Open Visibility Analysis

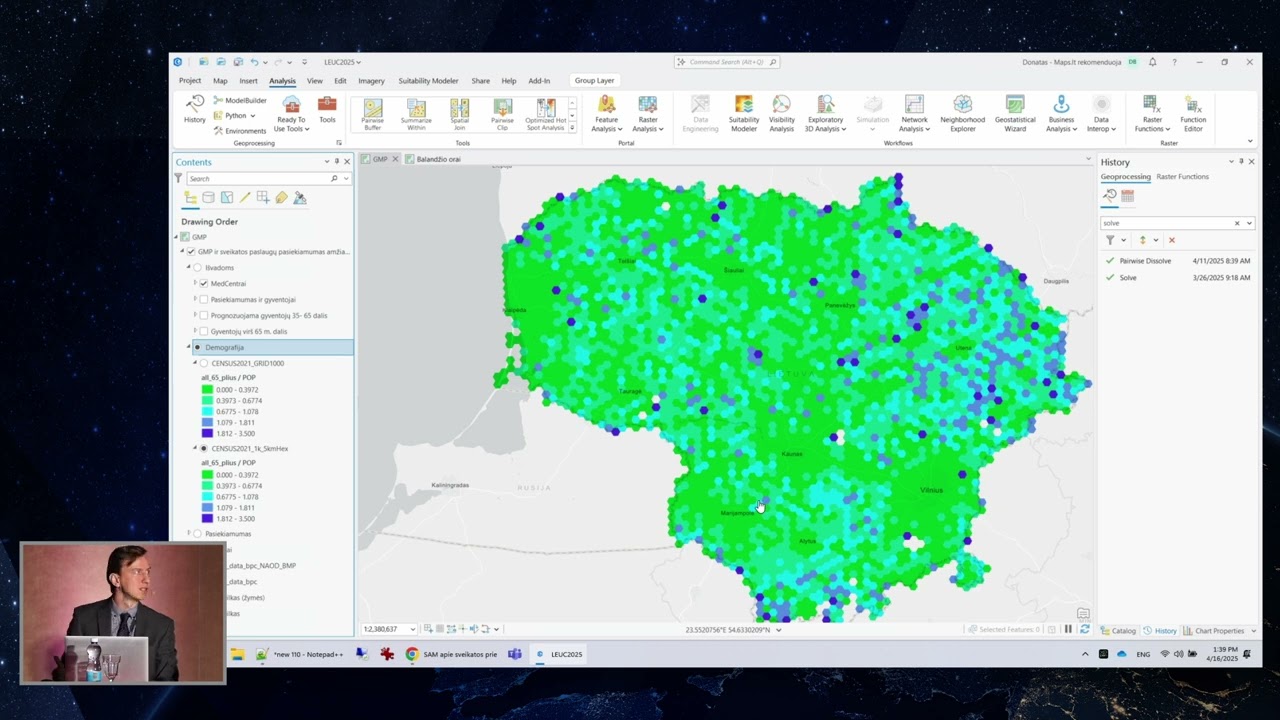[782, 114]
